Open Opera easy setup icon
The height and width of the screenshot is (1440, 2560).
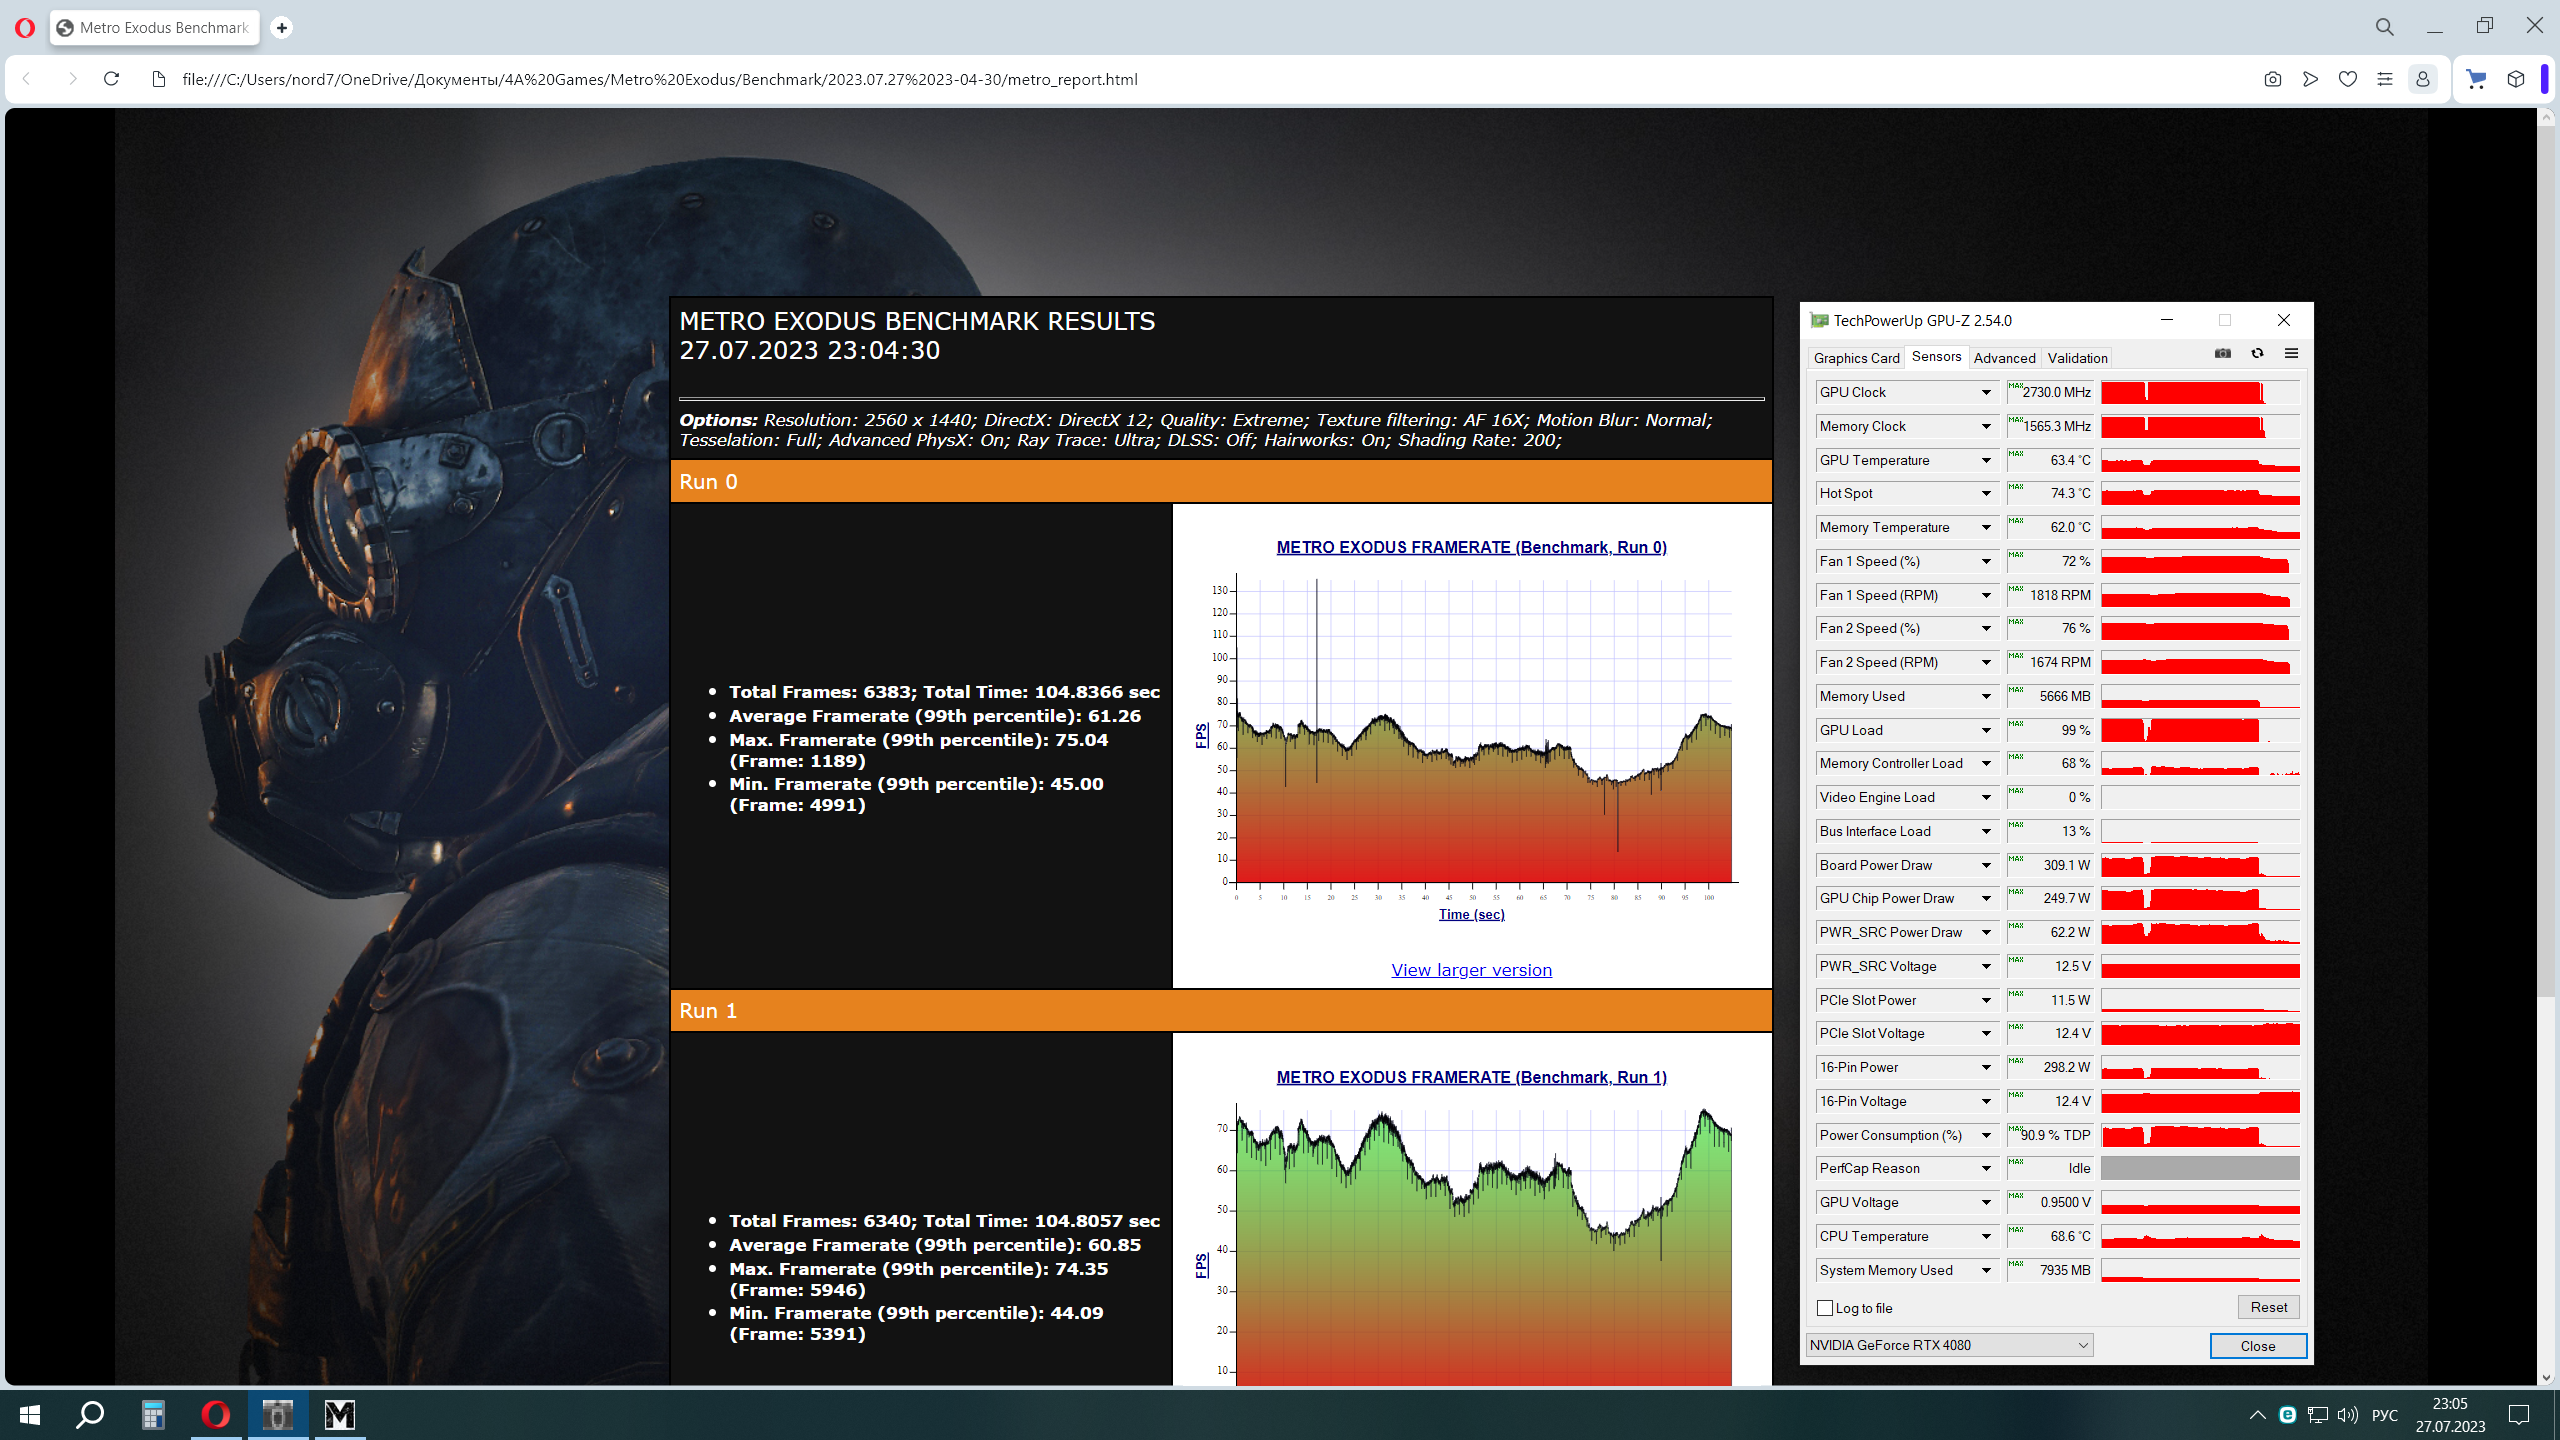point(2385,79)
